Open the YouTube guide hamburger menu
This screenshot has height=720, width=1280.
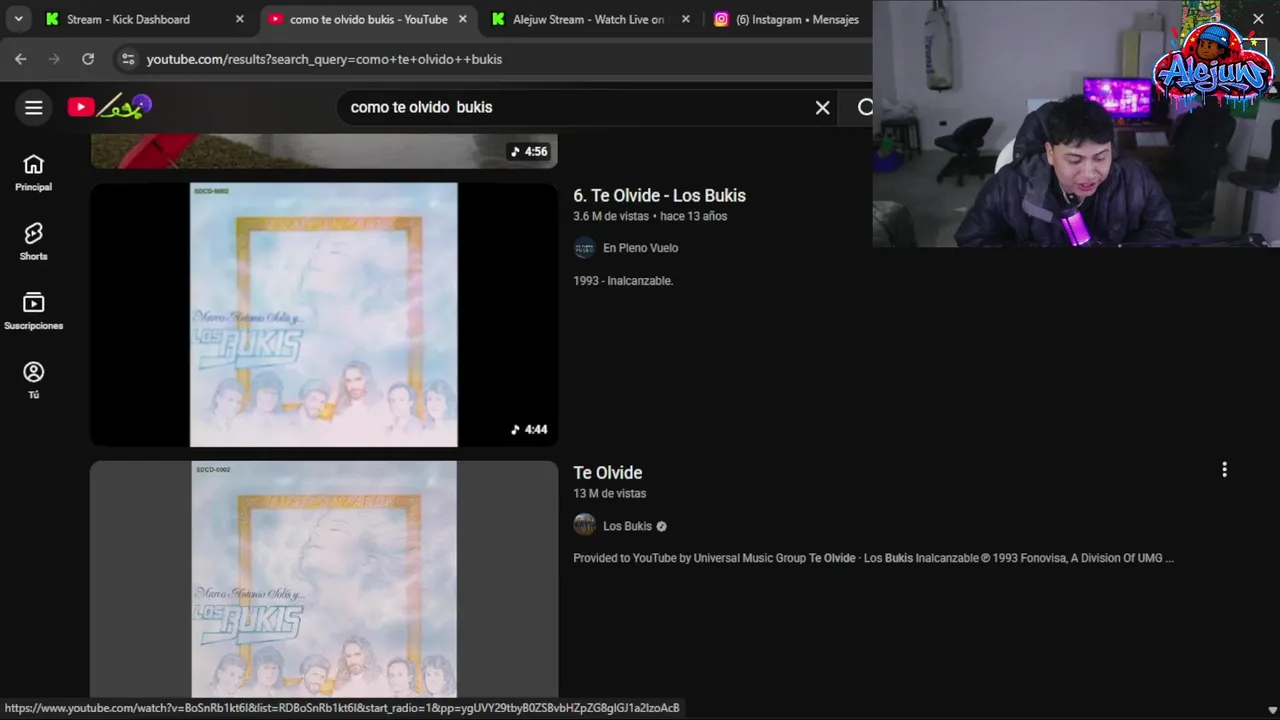34,107
